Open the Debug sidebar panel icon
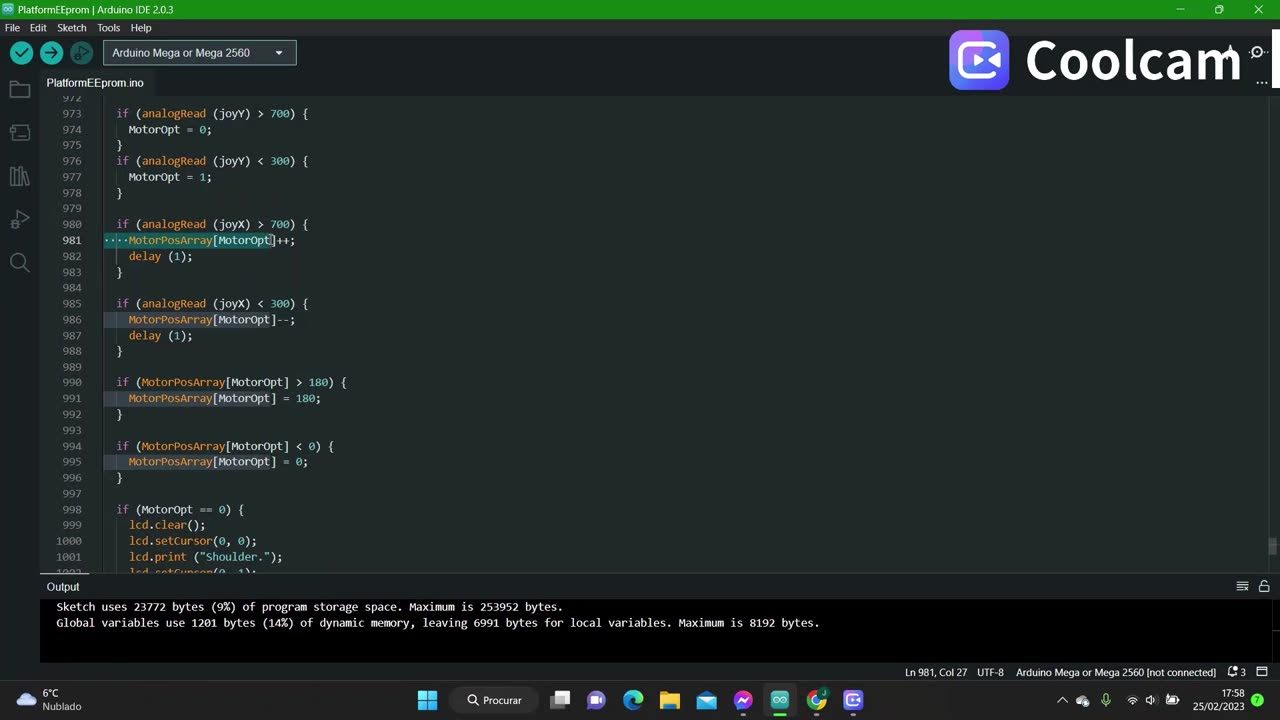 click(x=19, y=220)
